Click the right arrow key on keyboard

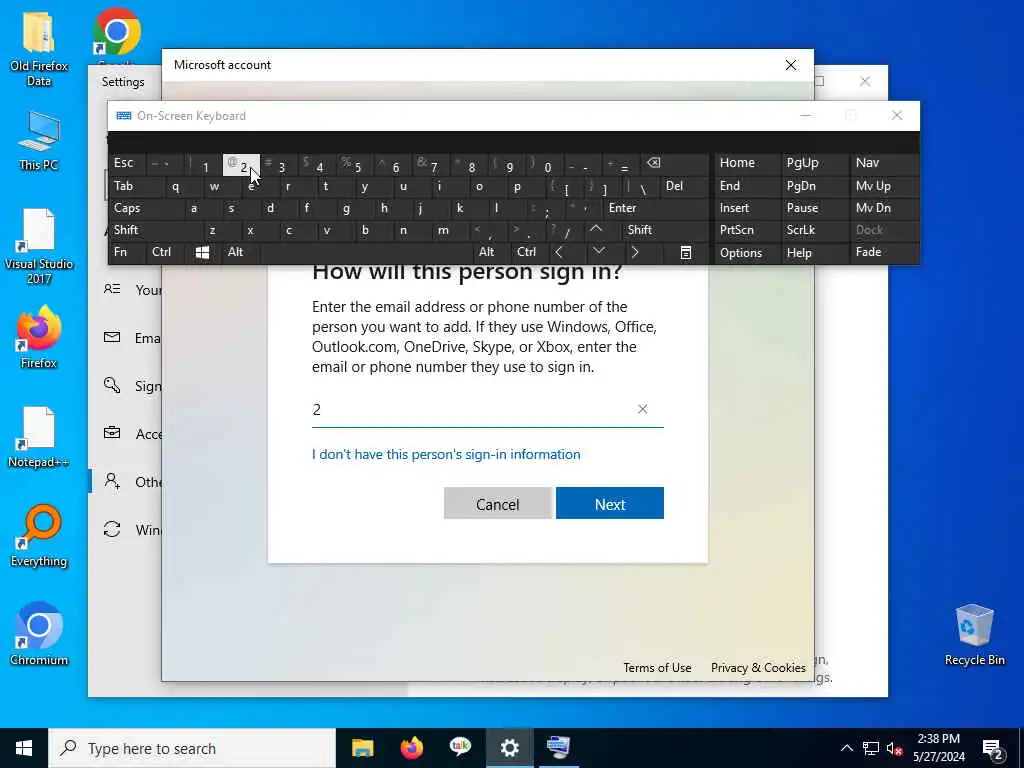[x=635, y=253]
